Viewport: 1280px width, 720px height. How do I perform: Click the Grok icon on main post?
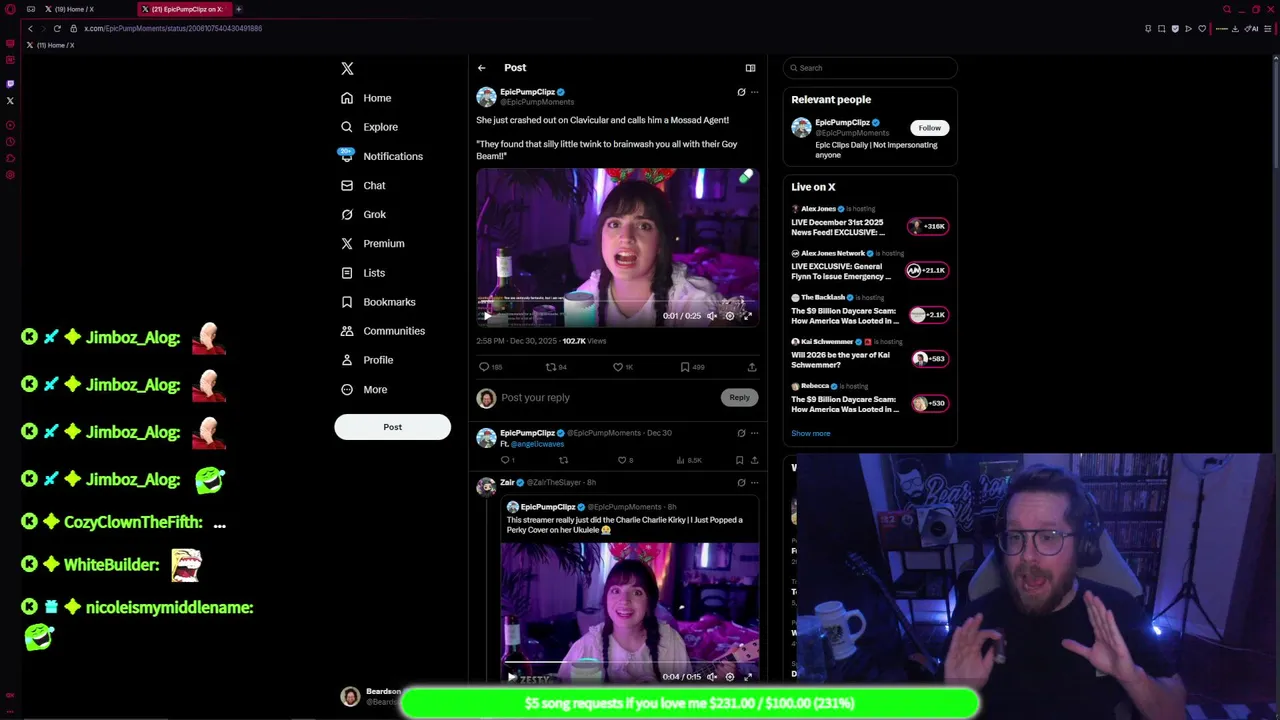pos(741,92)
